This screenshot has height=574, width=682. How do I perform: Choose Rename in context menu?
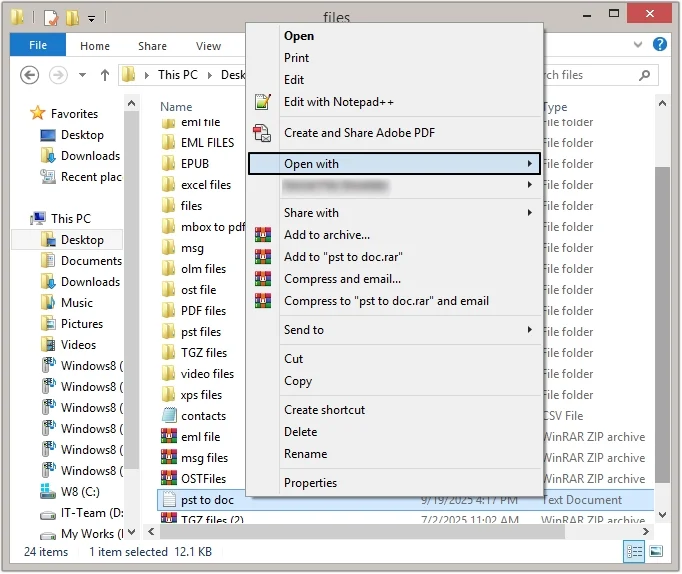394,454
